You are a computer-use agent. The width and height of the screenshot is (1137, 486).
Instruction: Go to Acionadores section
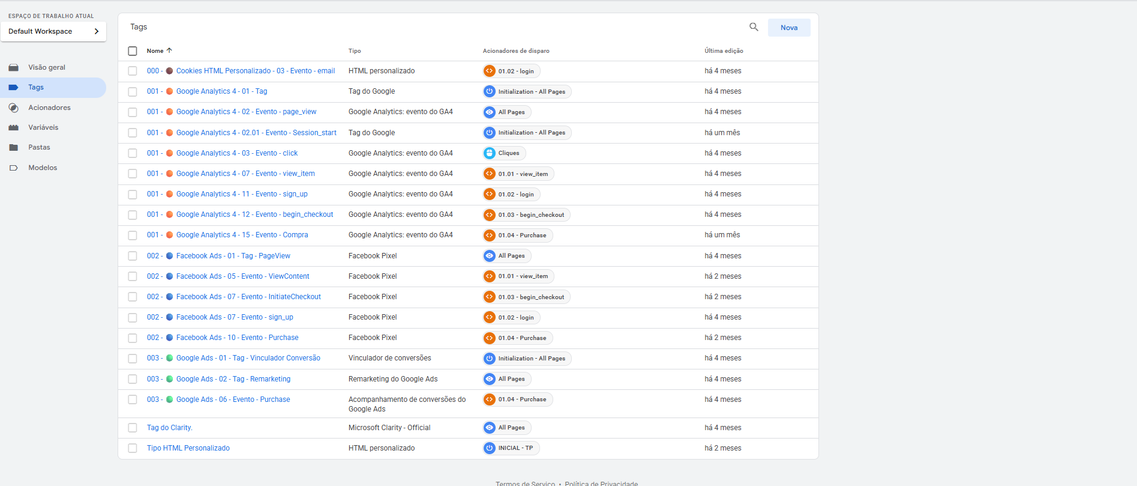tap(49, 107)
